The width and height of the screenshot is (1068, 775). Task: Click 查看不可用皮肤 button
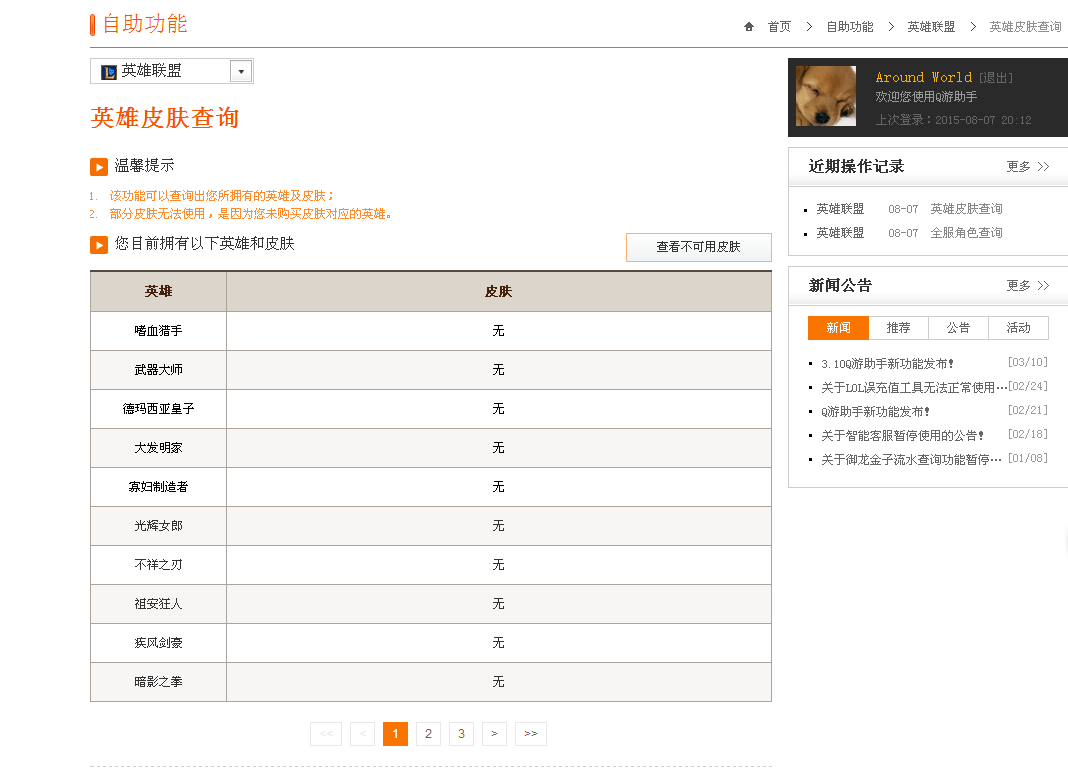click(x=698, y=247)
